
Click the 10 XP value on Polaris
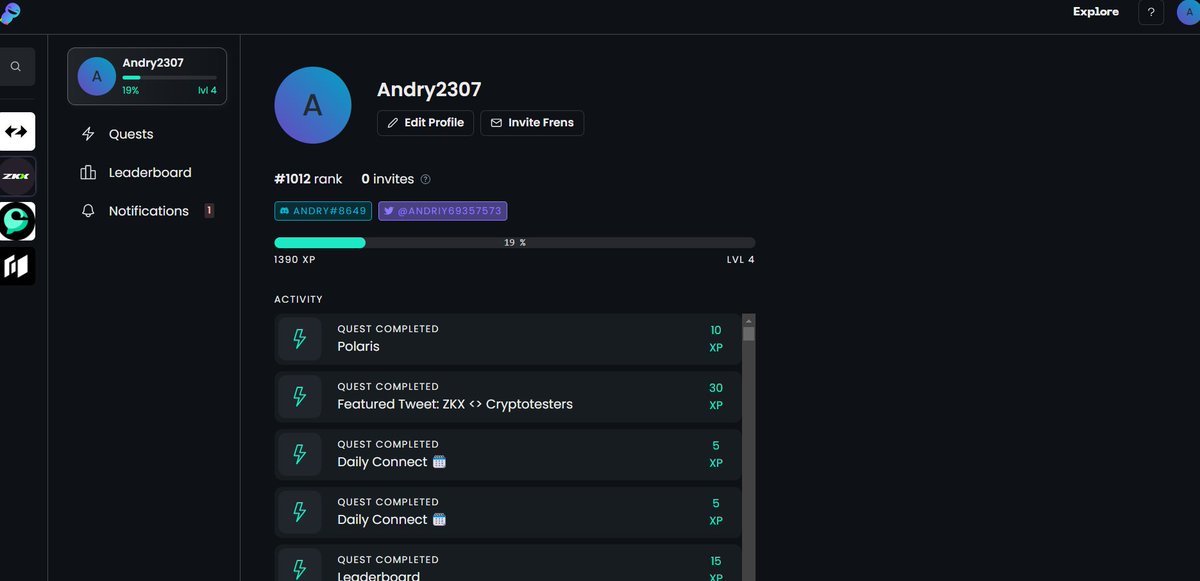(715, 339)
